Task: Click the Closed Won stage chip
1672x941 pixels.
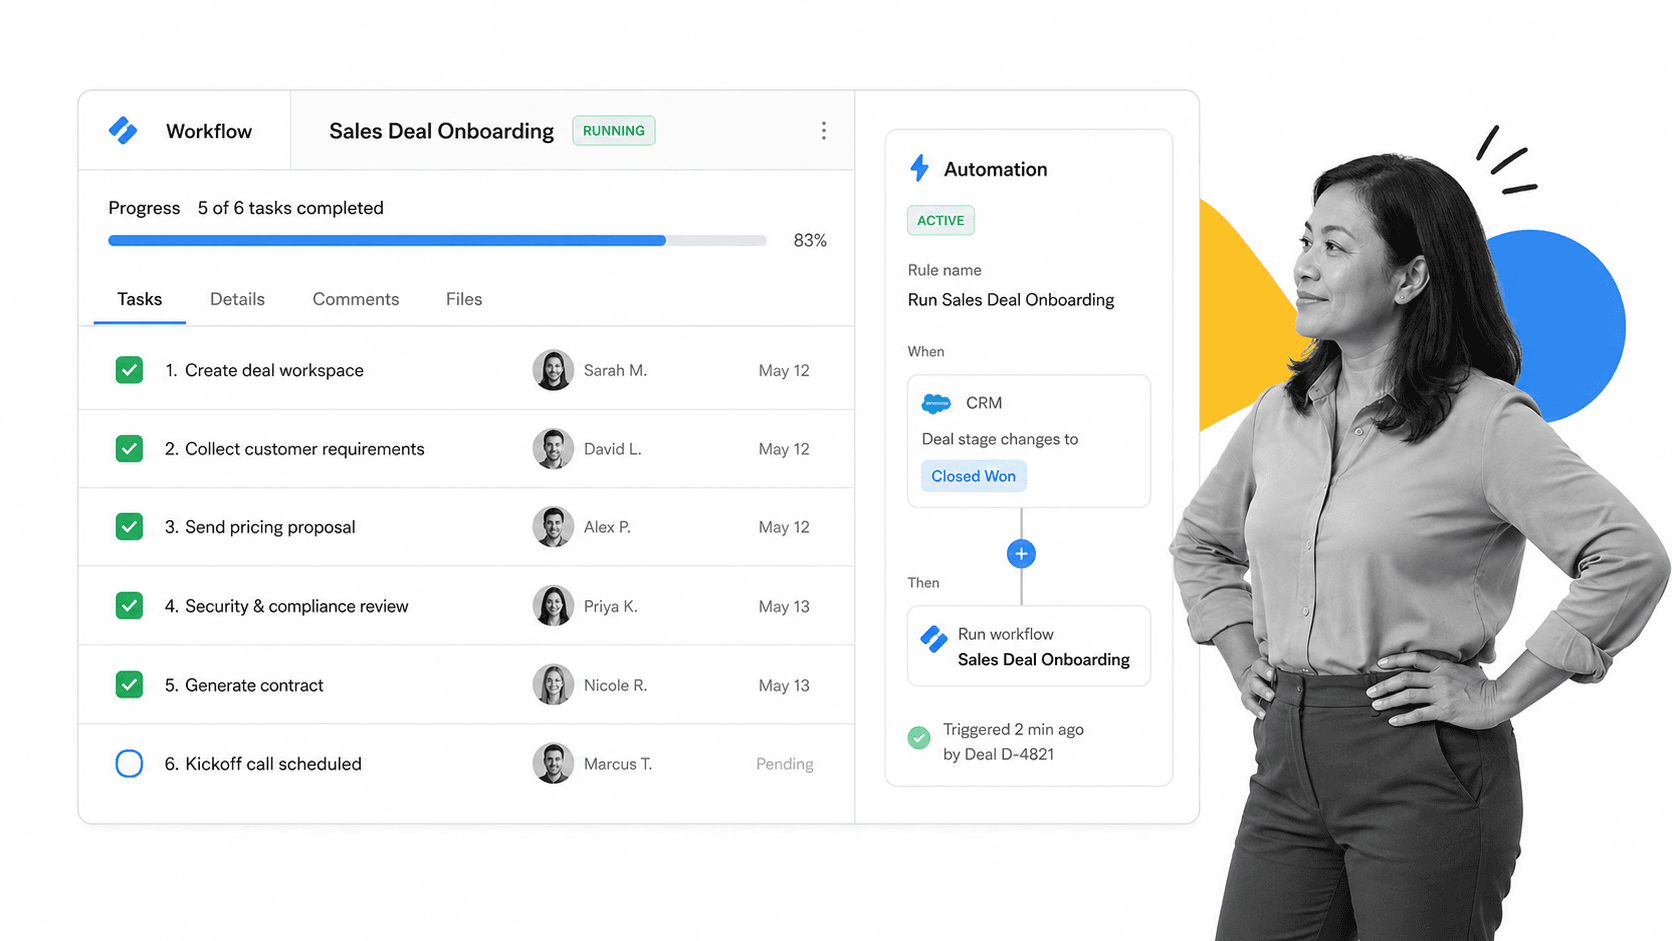Action: coord(973,476)
